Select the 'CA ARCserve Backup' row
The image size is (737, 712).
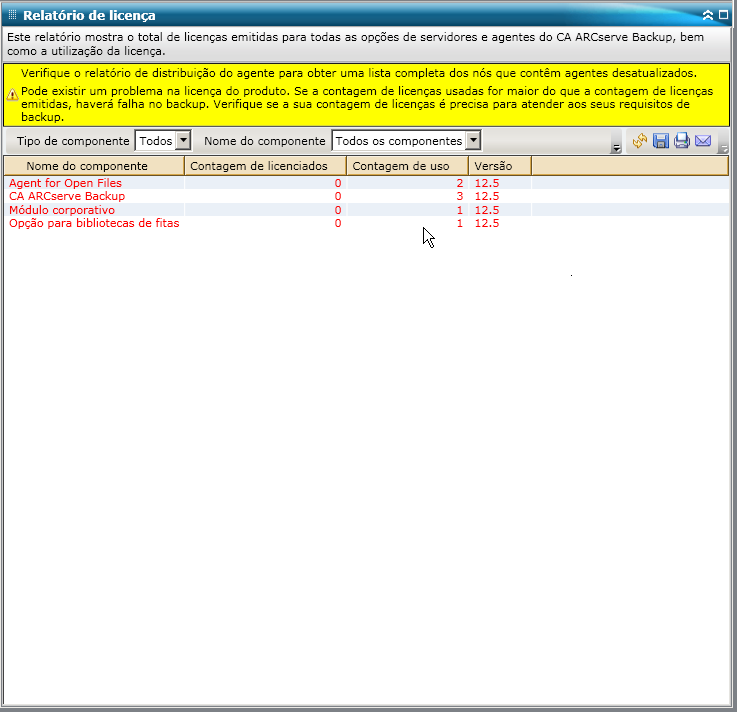point(366,196)
